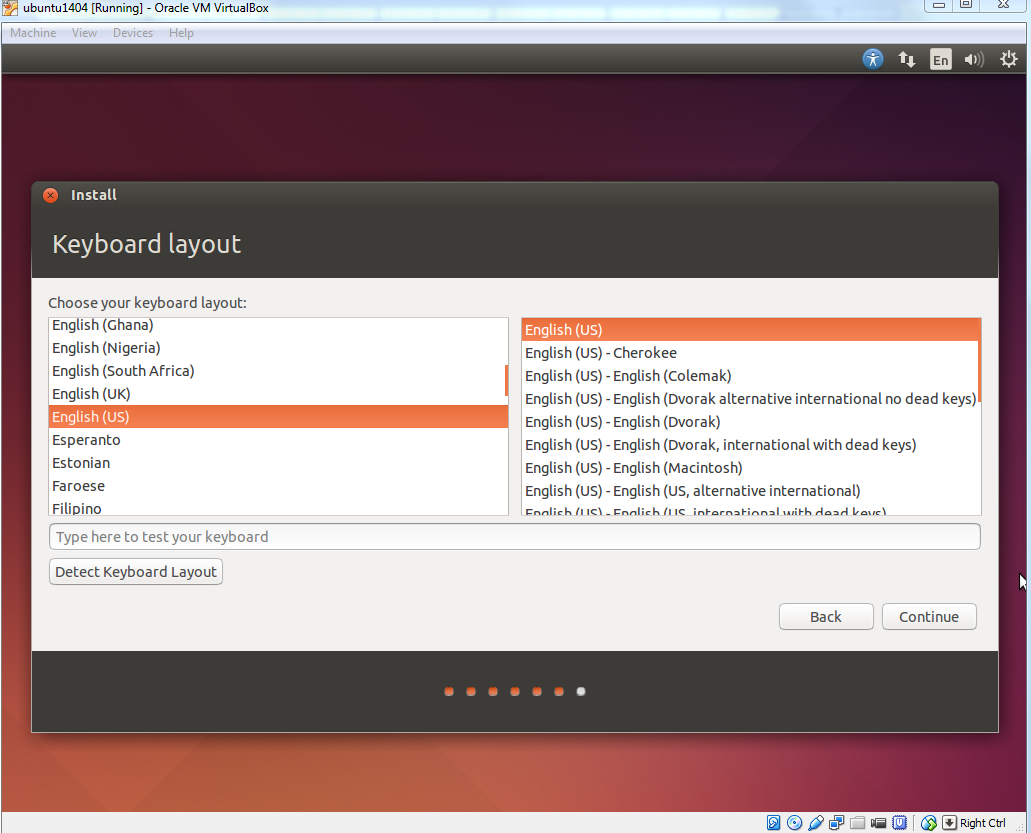1031x833 pixels.
Task: Open the accessibility menu icon
Action: 873,60
